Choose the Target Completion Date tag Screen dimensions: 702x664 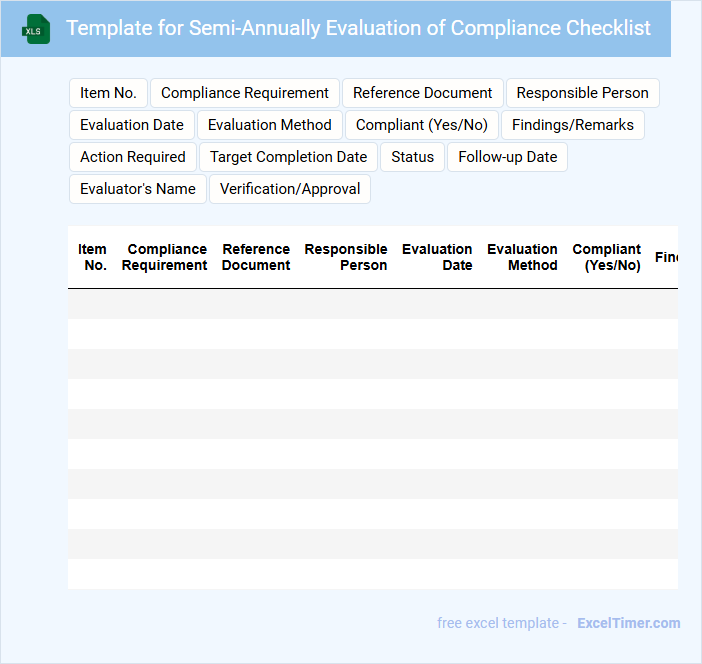(x=288, y=157)
